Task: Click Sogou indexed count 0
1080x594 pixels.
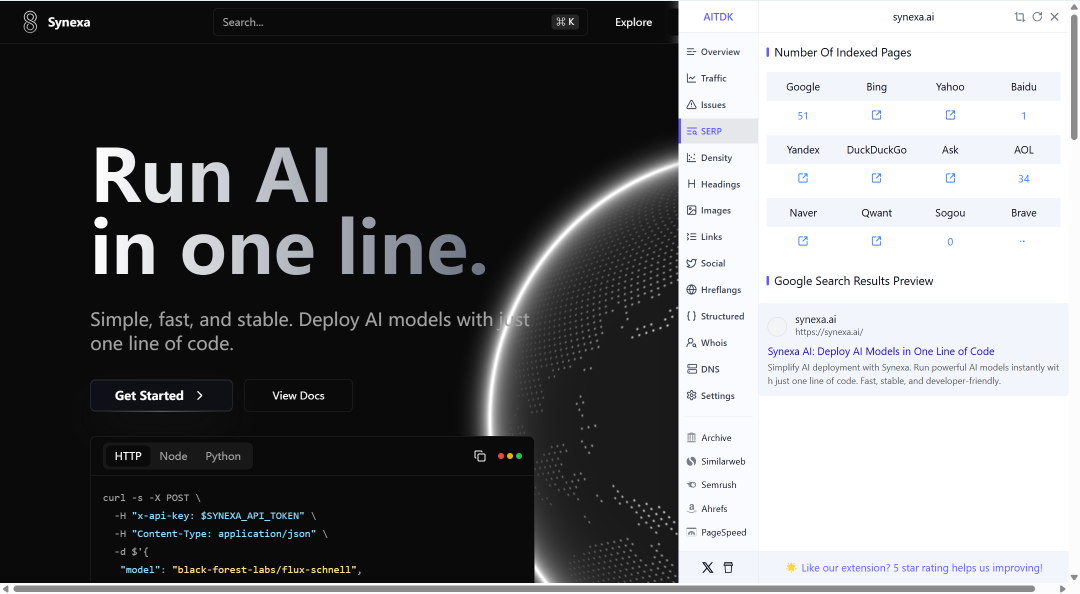Action: (950, 242)
